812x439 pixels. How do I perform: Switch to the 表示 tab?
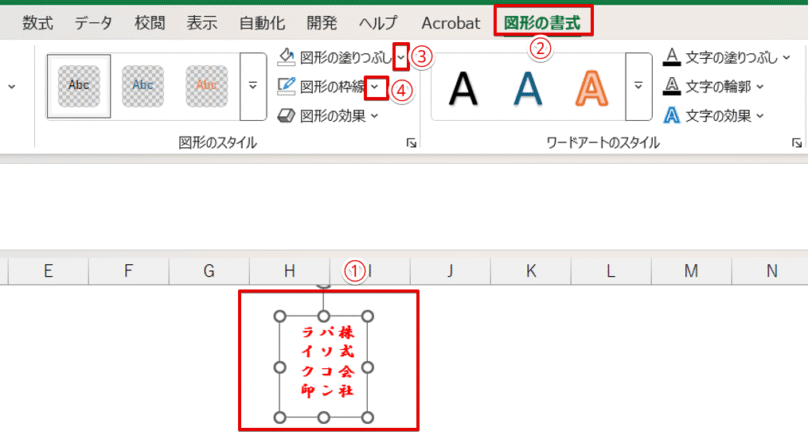pos(202,23)
